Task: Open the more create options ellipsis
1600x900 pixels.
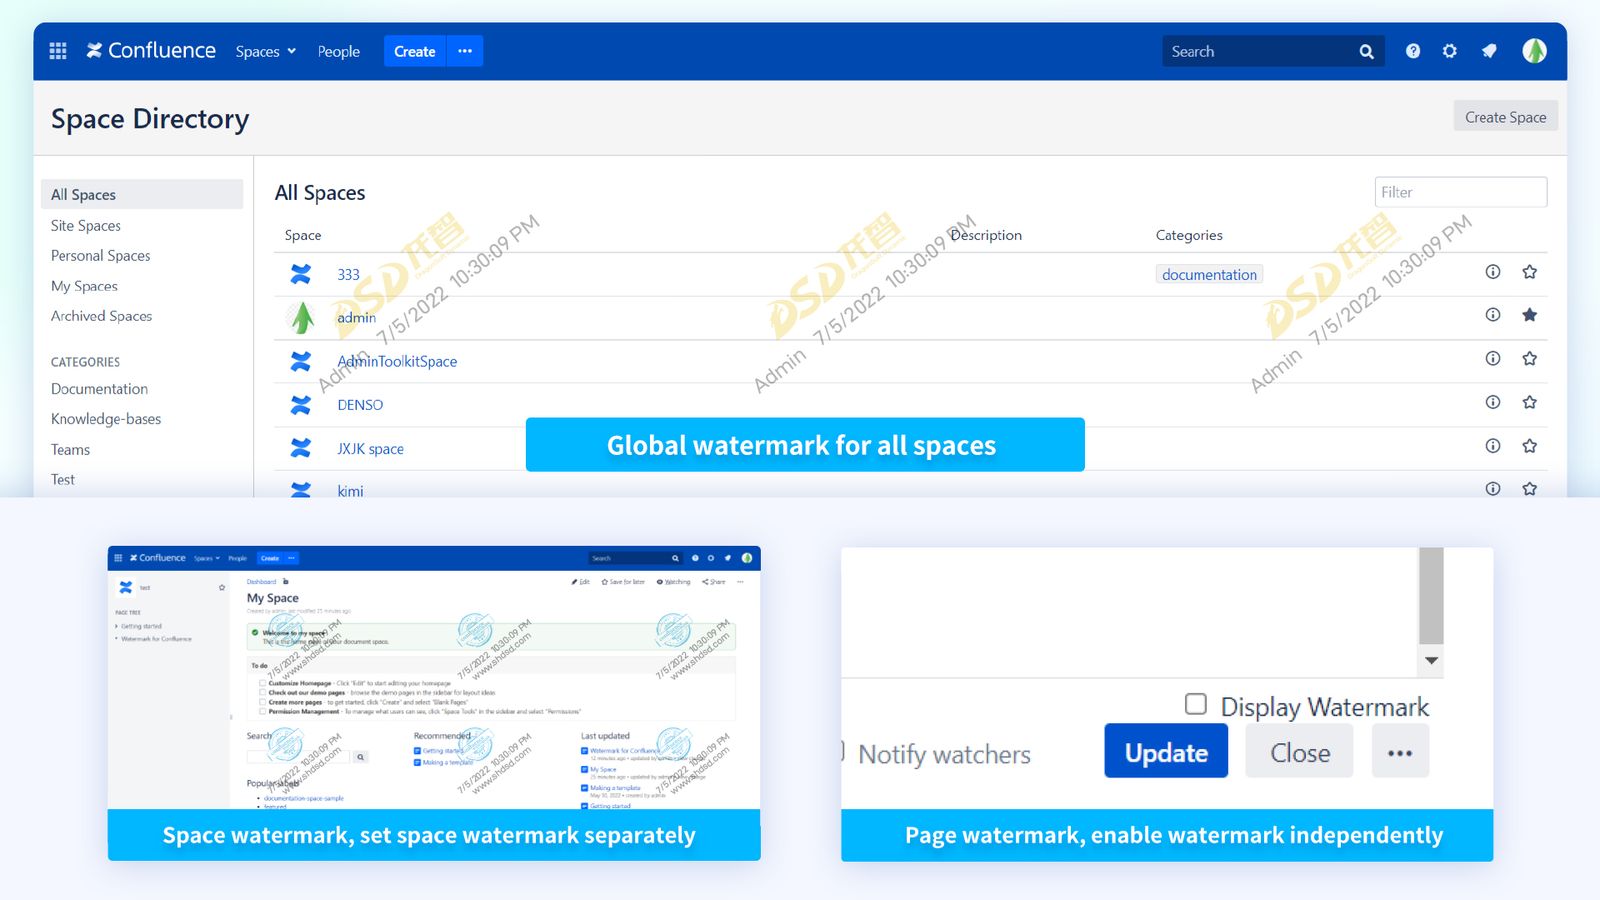Action: (x=465, y=51)
